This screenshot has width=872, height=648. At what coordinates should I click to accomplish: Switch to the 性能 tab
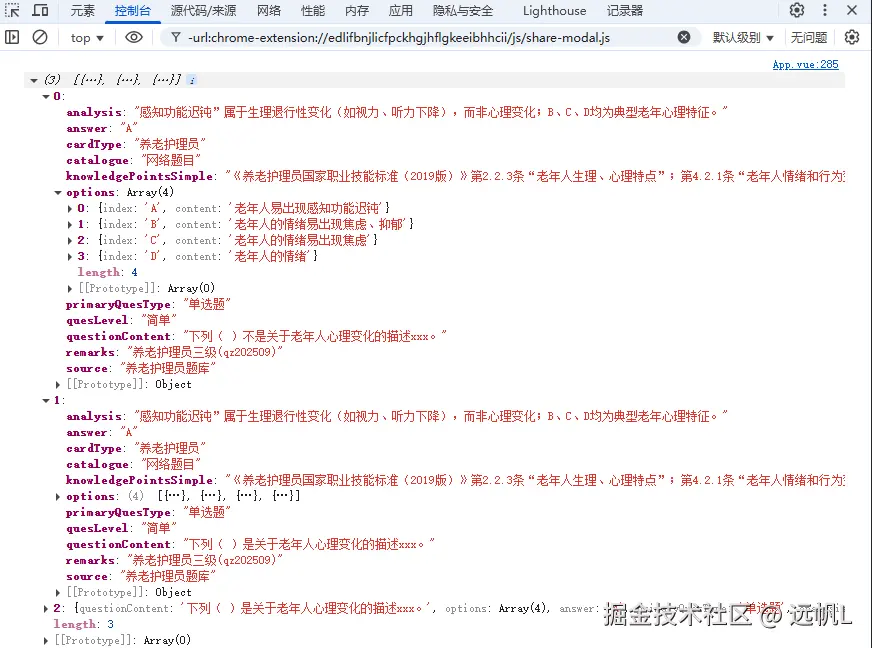(313, 11)
